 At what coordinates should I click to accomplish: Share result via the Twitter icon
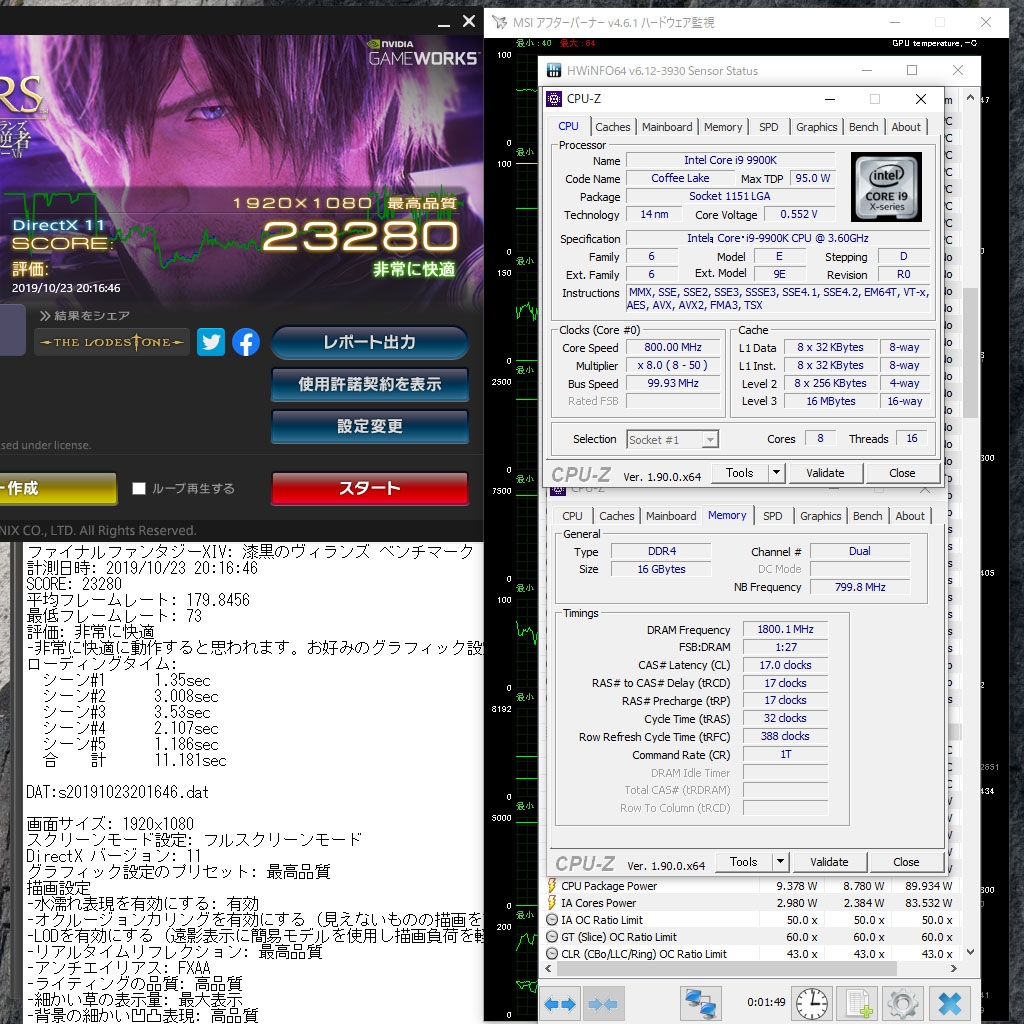[211, 342]
